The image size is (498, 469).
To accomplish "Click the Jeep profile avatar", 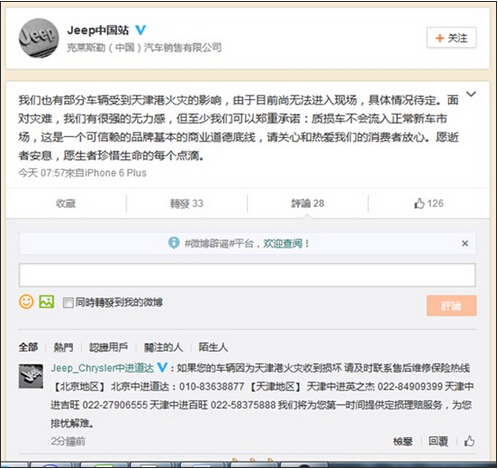I will point(39,38).
